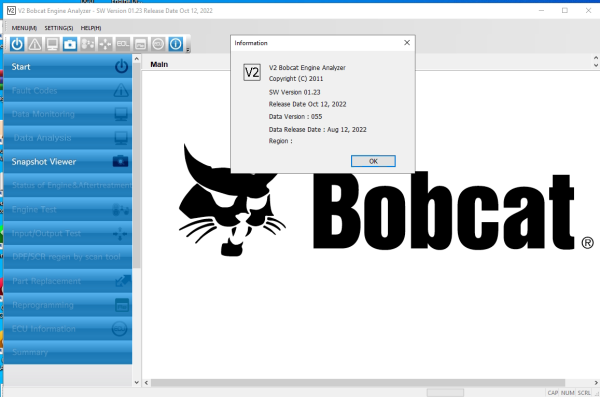Select Engine Test in the sidebar
This screenshot has height=397, width=600.
[x=68, y=209]
